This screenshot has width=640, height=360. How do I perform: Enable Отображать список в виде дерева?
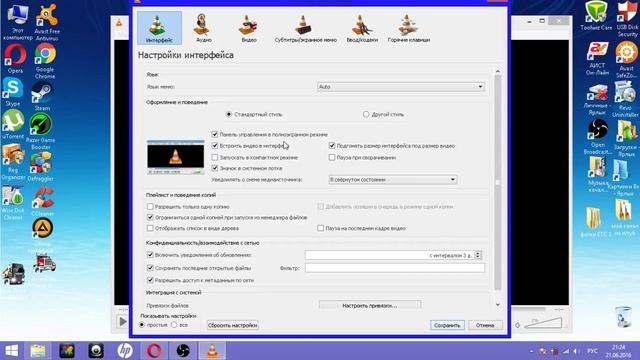click(150, 228)
